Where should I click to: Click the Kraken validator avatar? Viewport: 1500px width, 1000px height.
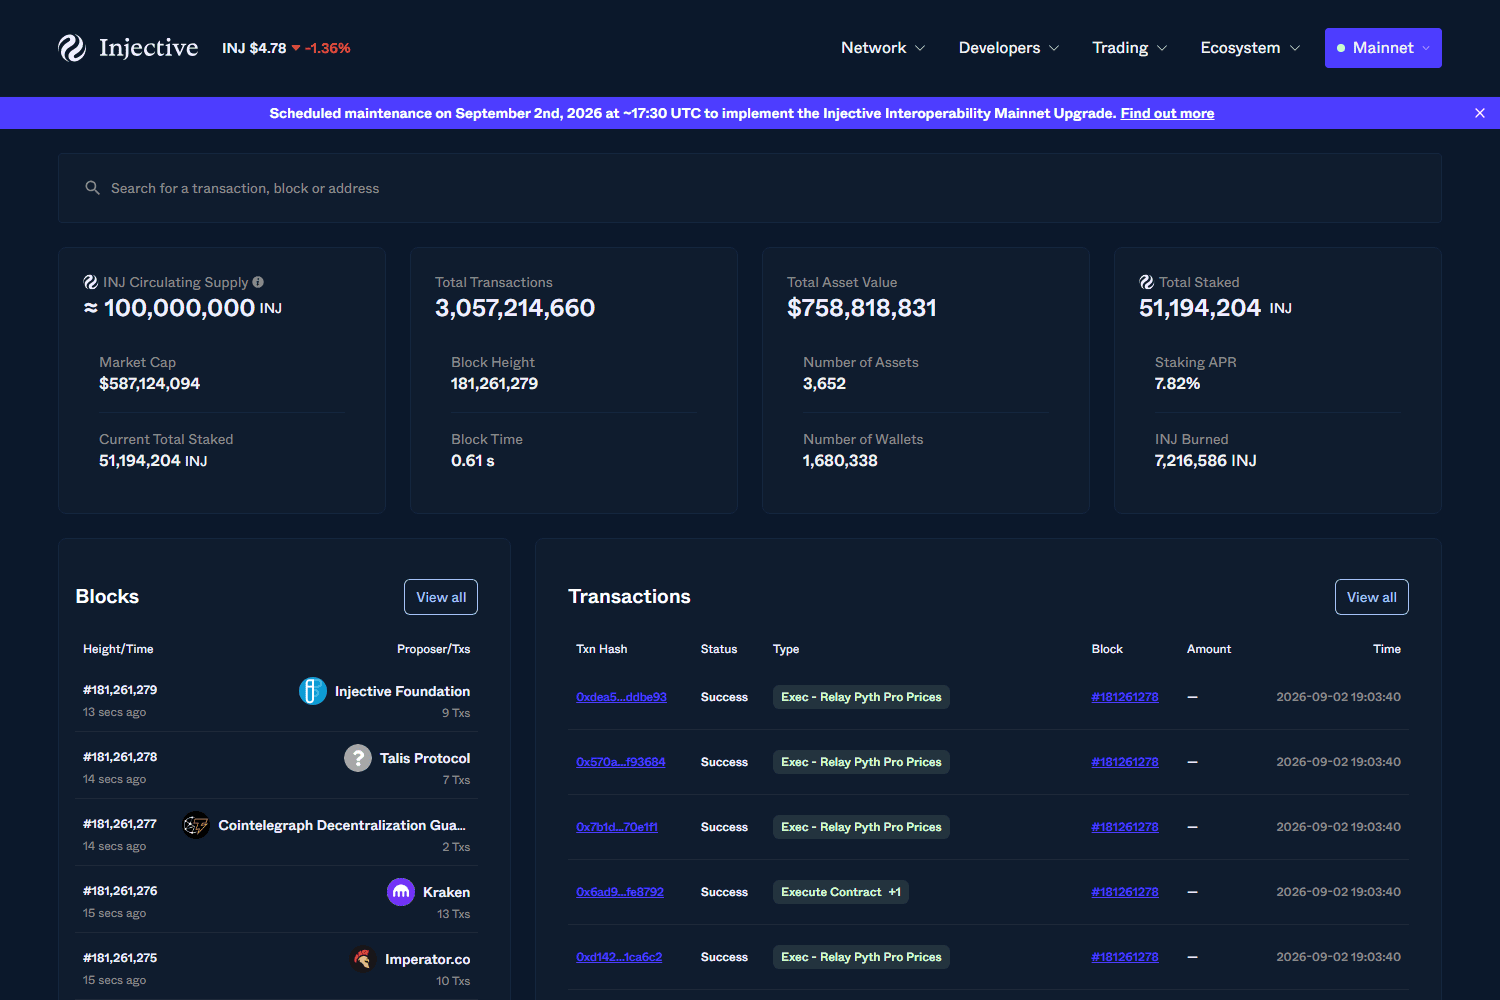[x=401, y=892]
